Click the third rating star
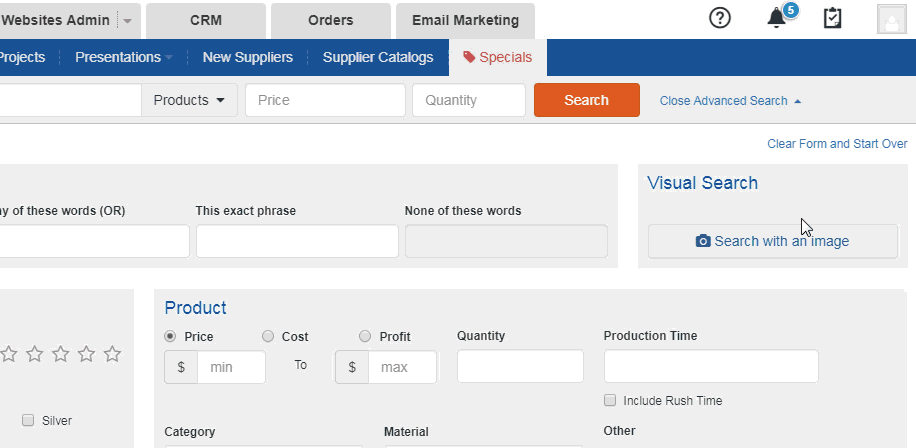The image size is (916, 448). (60, 353)
